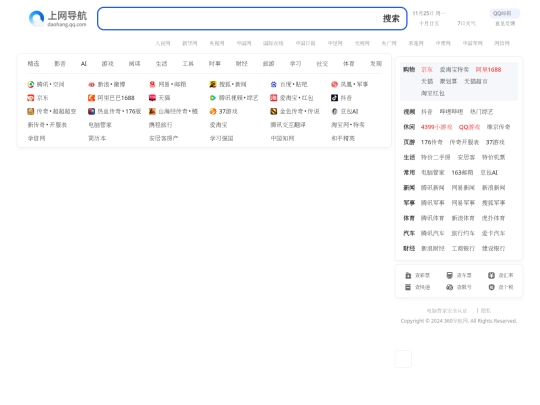This screenshot has height=405, width=540.
Task: Open the 中国日报 link
Action: (x=305, y=43)
